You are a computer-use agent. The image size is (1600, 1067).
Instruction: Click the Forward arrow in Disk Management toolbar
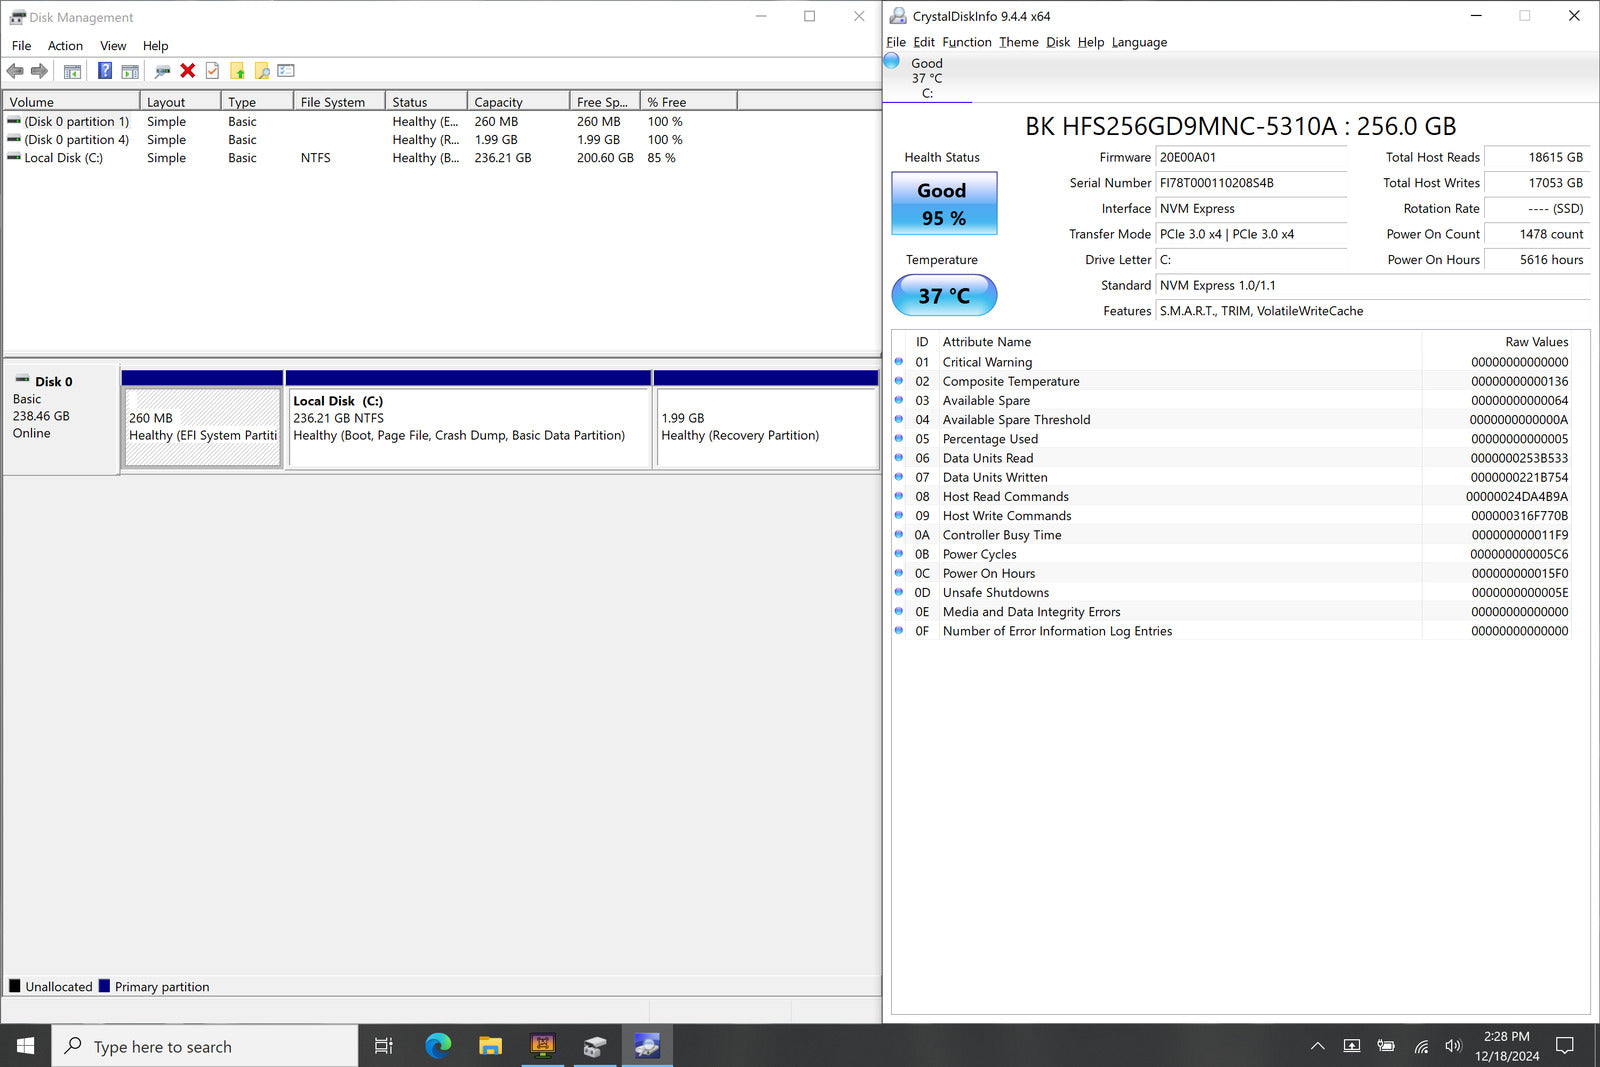(x=39, y=71)
